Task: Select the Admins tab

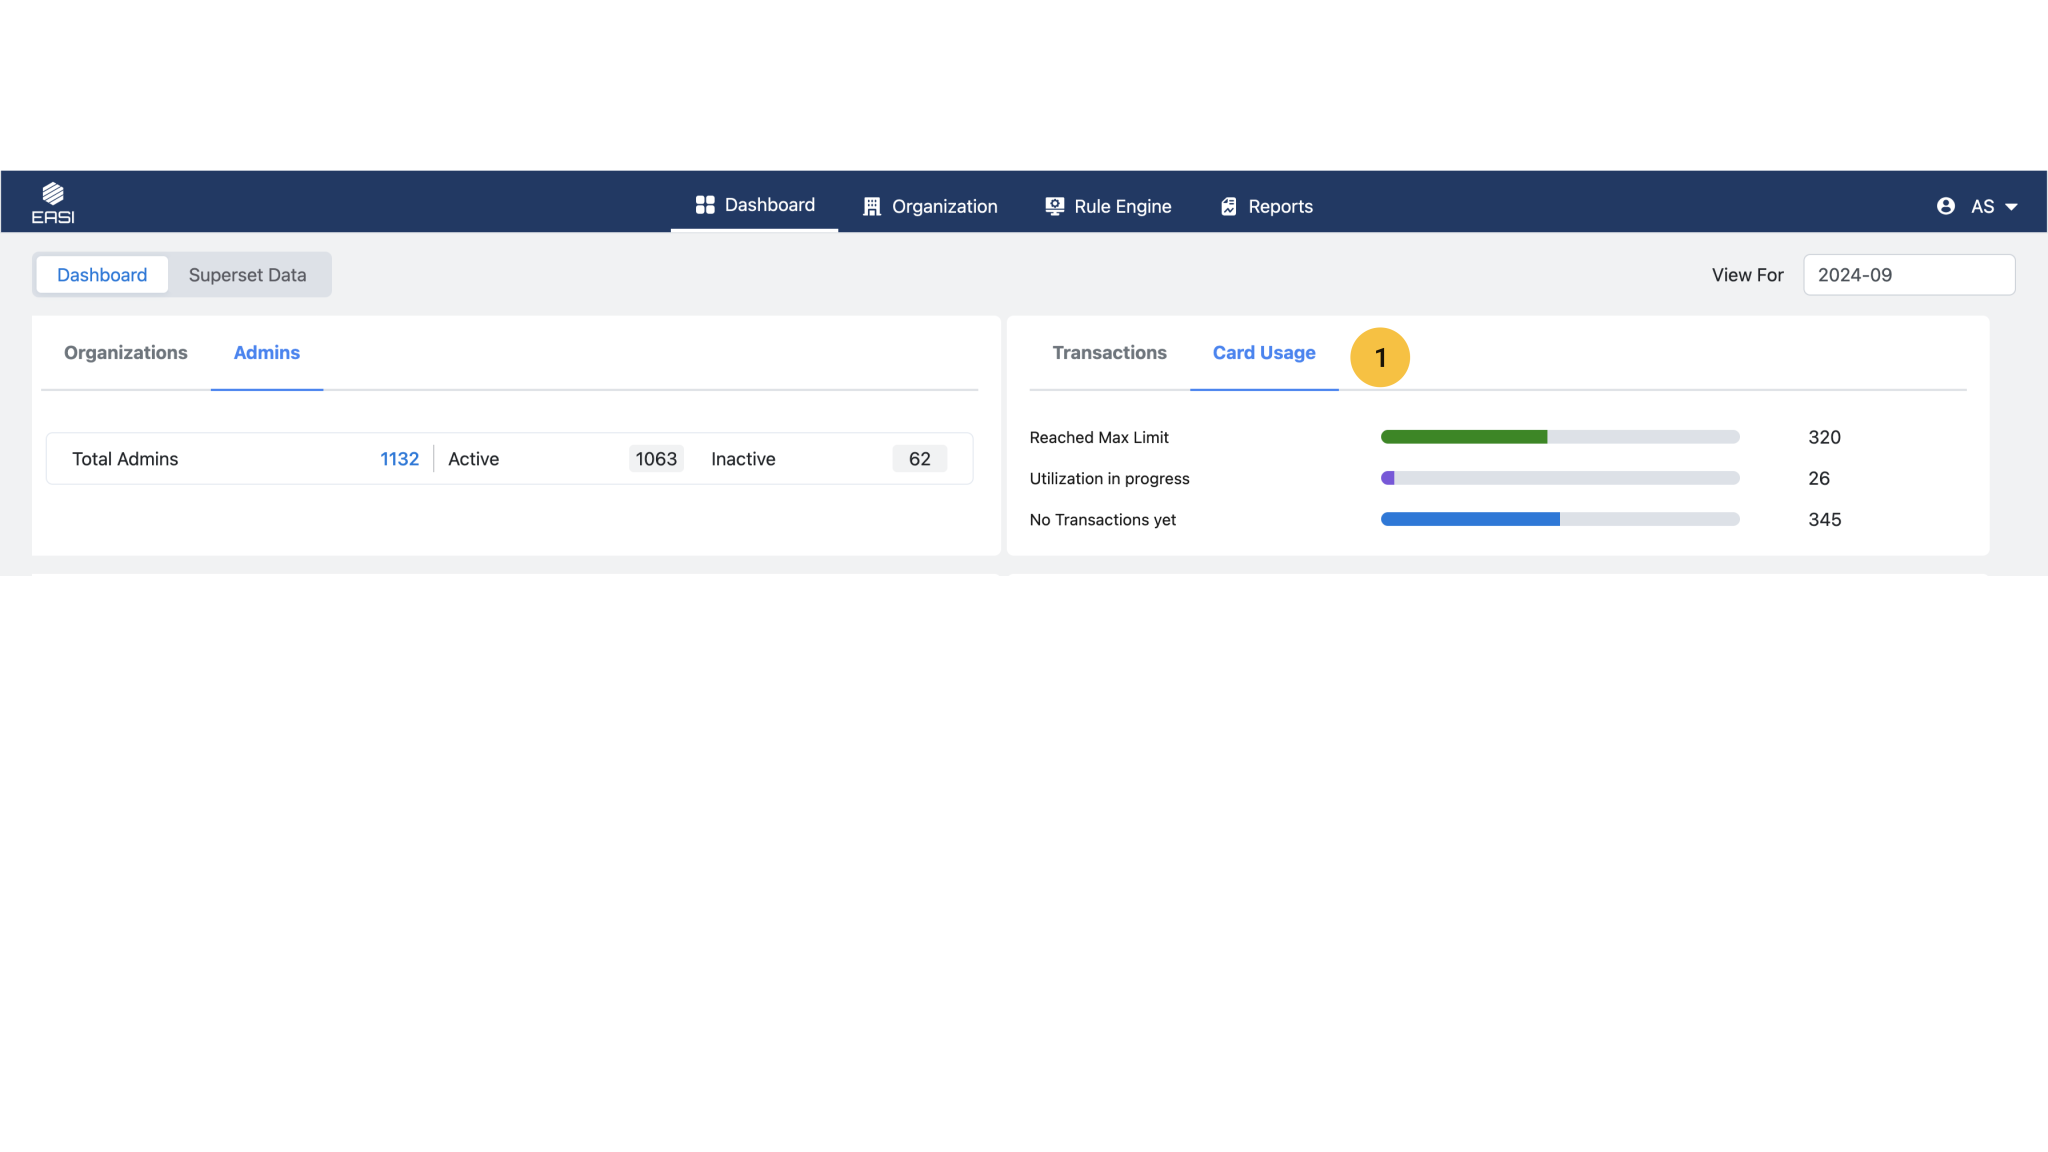Action: tap(266, 353)
